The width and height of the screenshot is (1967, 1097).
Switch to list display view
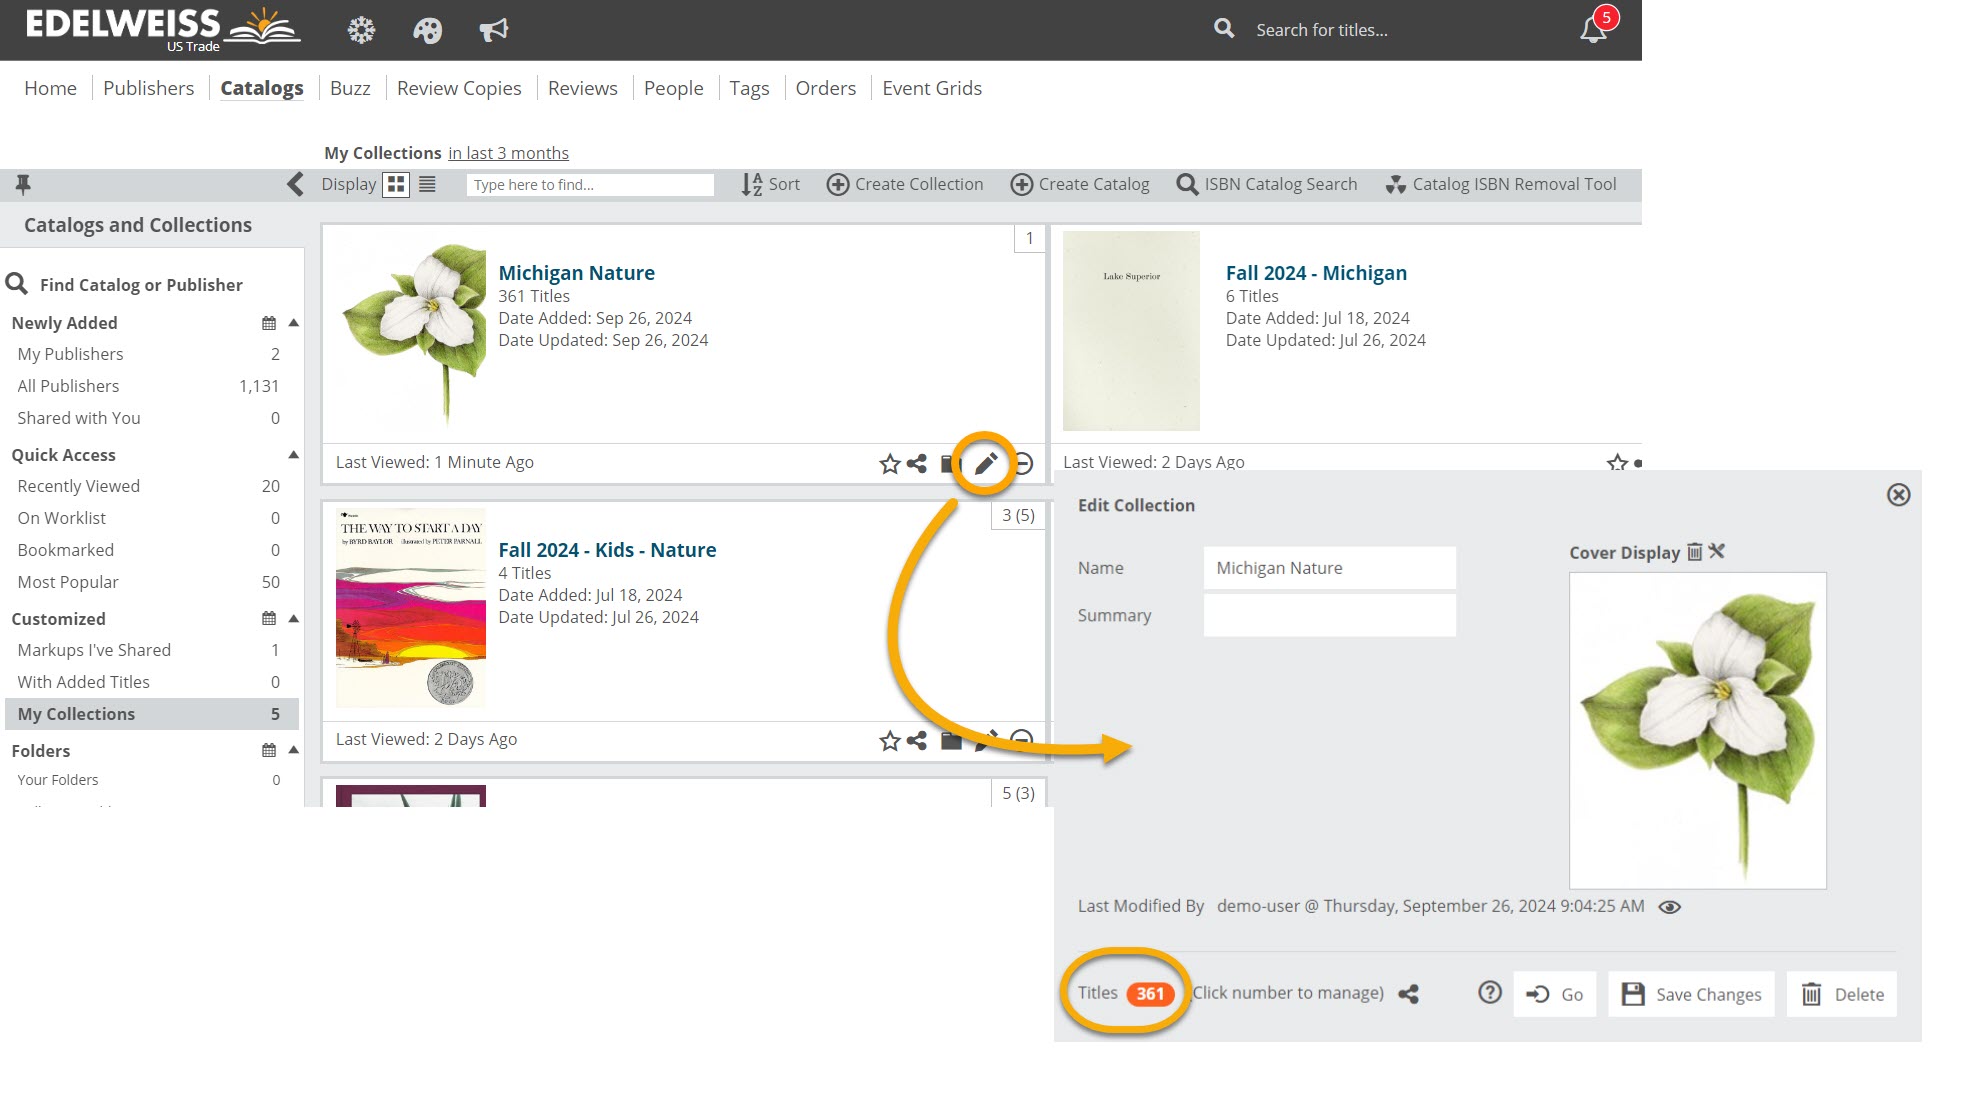point(427,184)
